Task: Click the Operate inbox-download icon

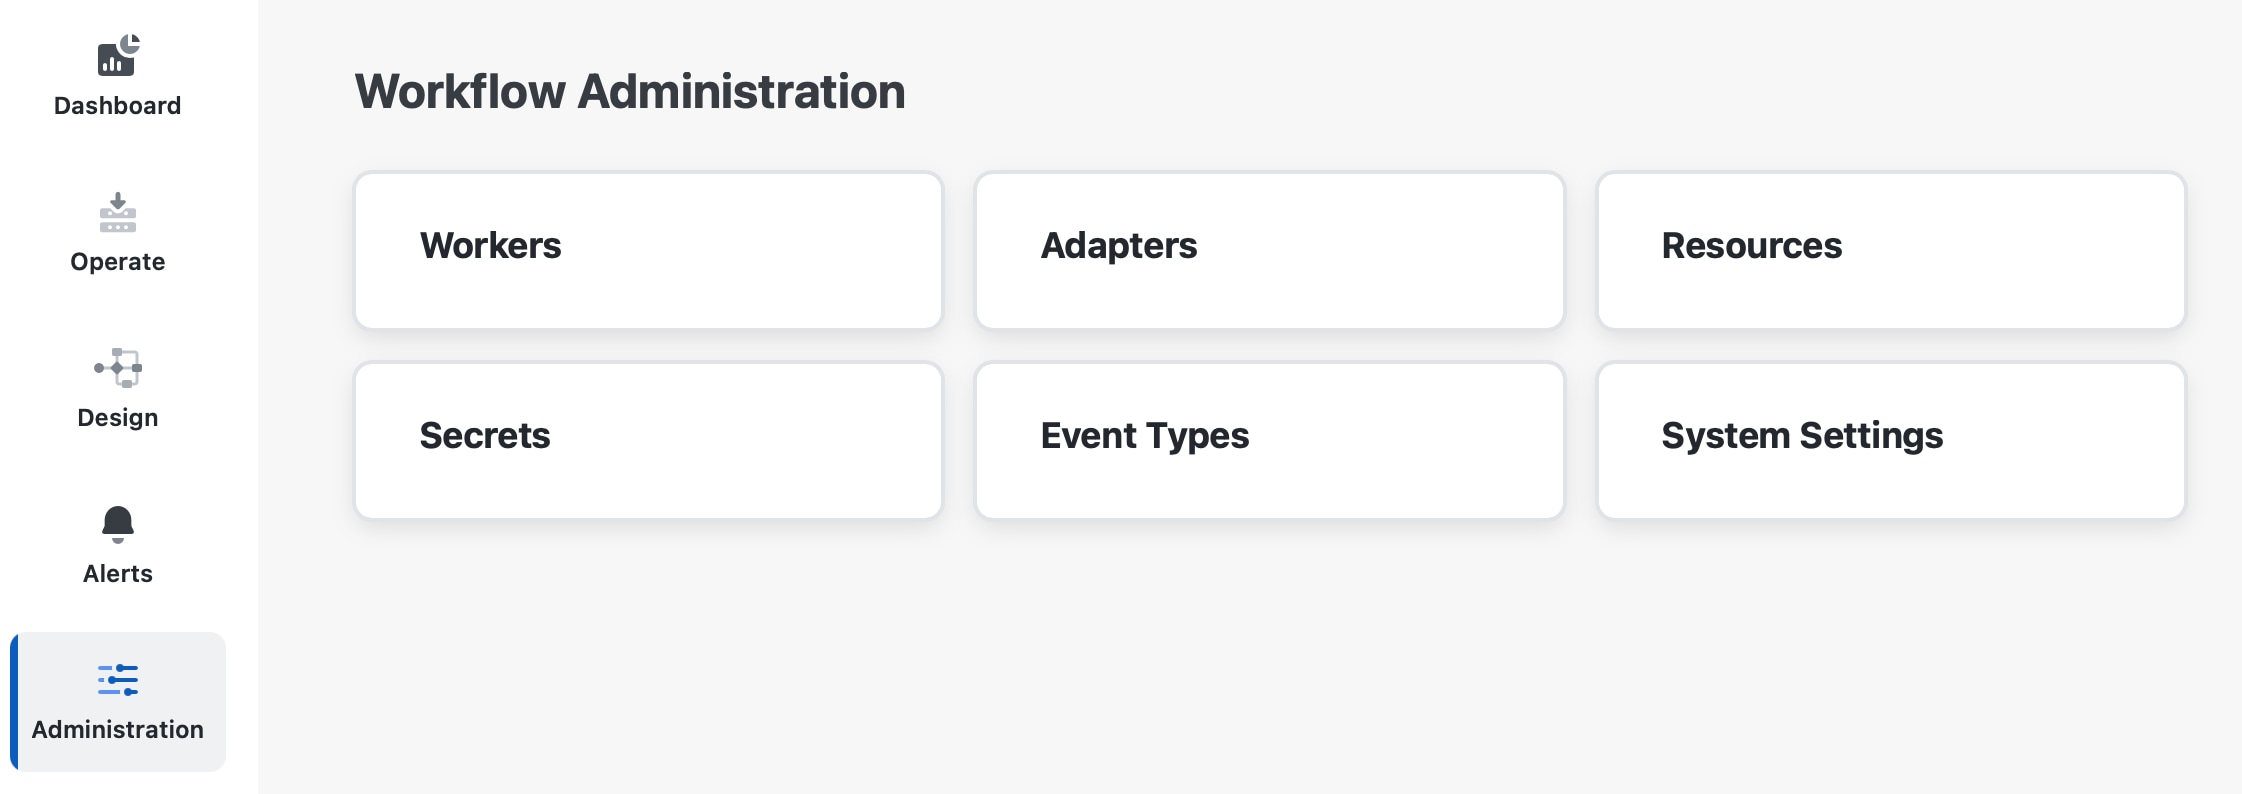Action: 118,212
